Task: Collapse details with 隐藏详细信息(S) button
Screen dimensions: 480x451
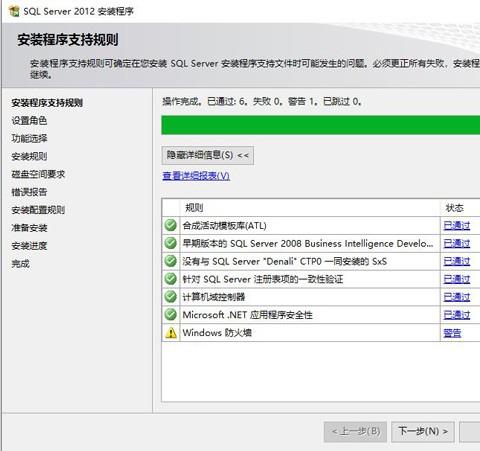Action: [208, 155]
